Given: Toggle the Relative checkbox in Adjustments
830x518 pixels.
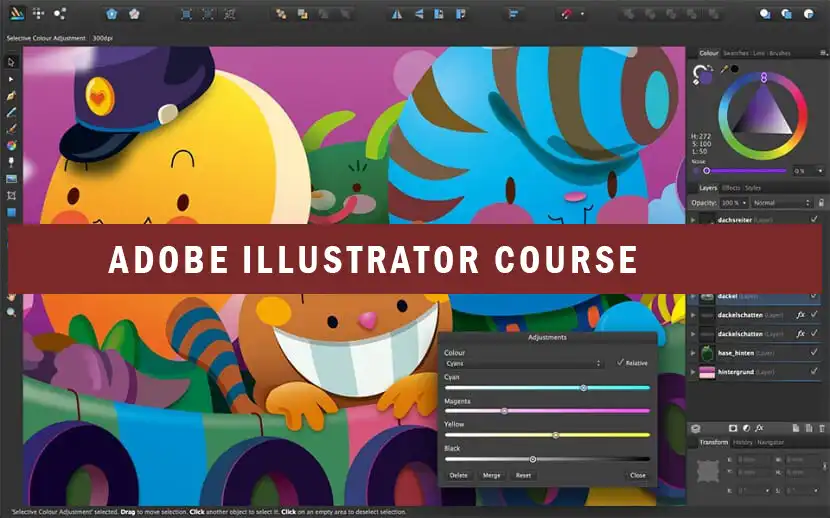Looking at the screenshot, I should (620, 362).
